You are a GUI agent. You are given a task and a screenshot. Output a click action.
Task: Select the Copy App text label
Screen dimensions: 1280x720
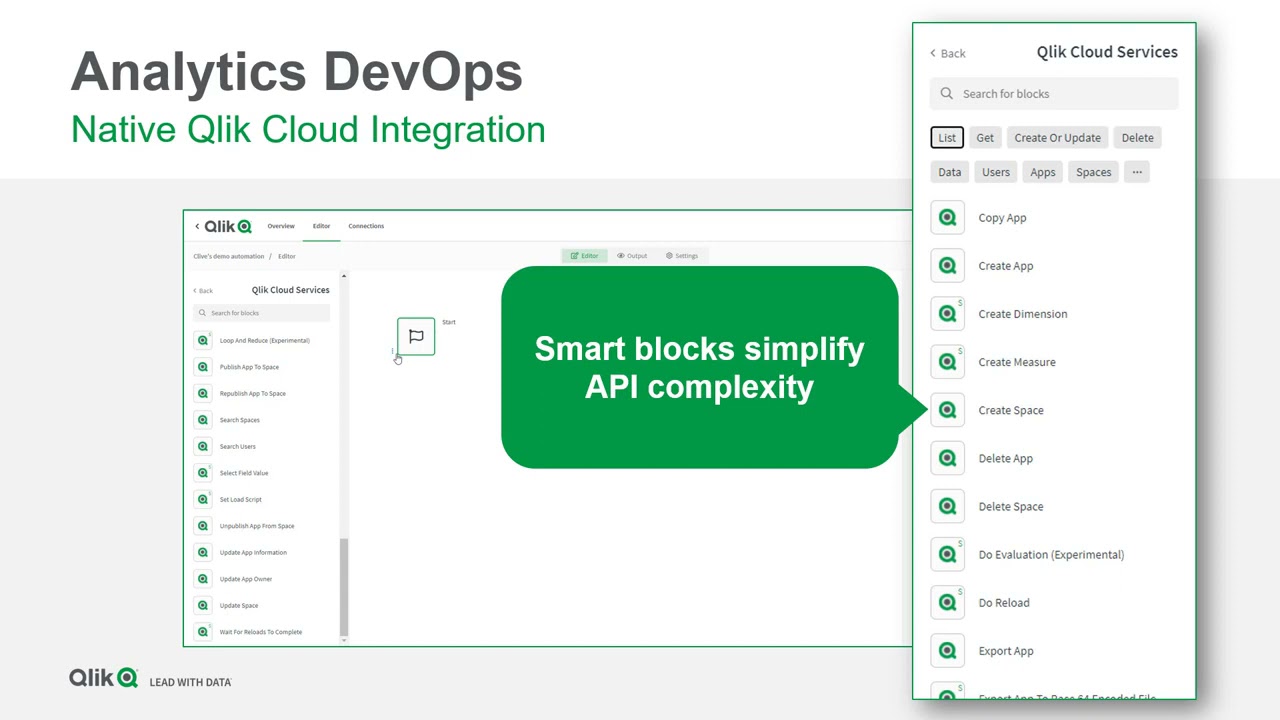[x=1002, y=218]
